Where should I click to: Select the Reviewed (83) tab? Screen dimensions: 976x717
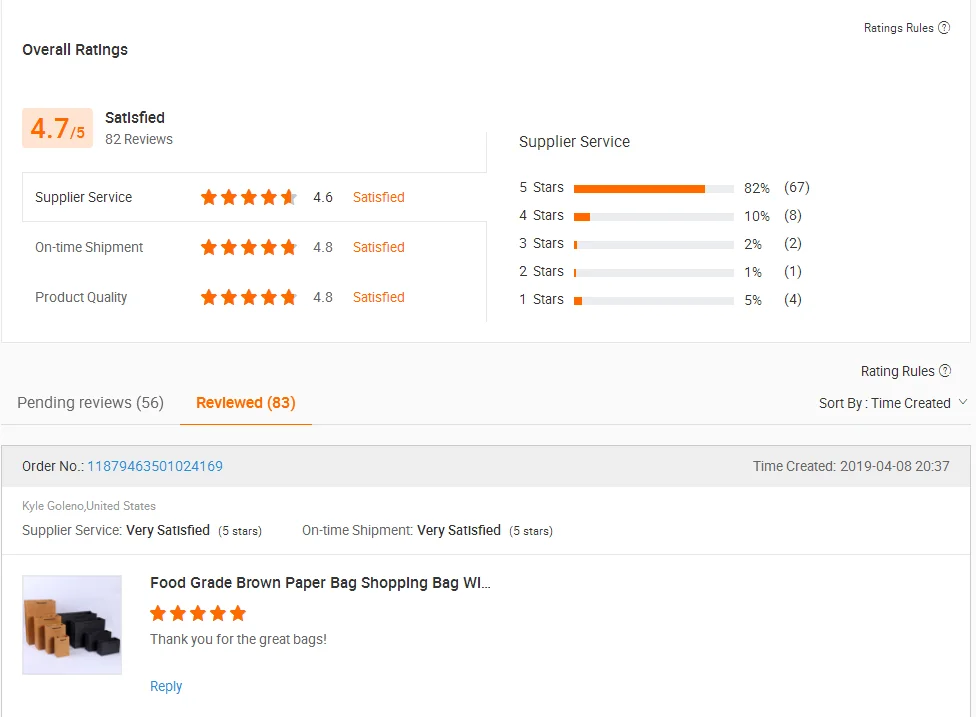point(245,402)
